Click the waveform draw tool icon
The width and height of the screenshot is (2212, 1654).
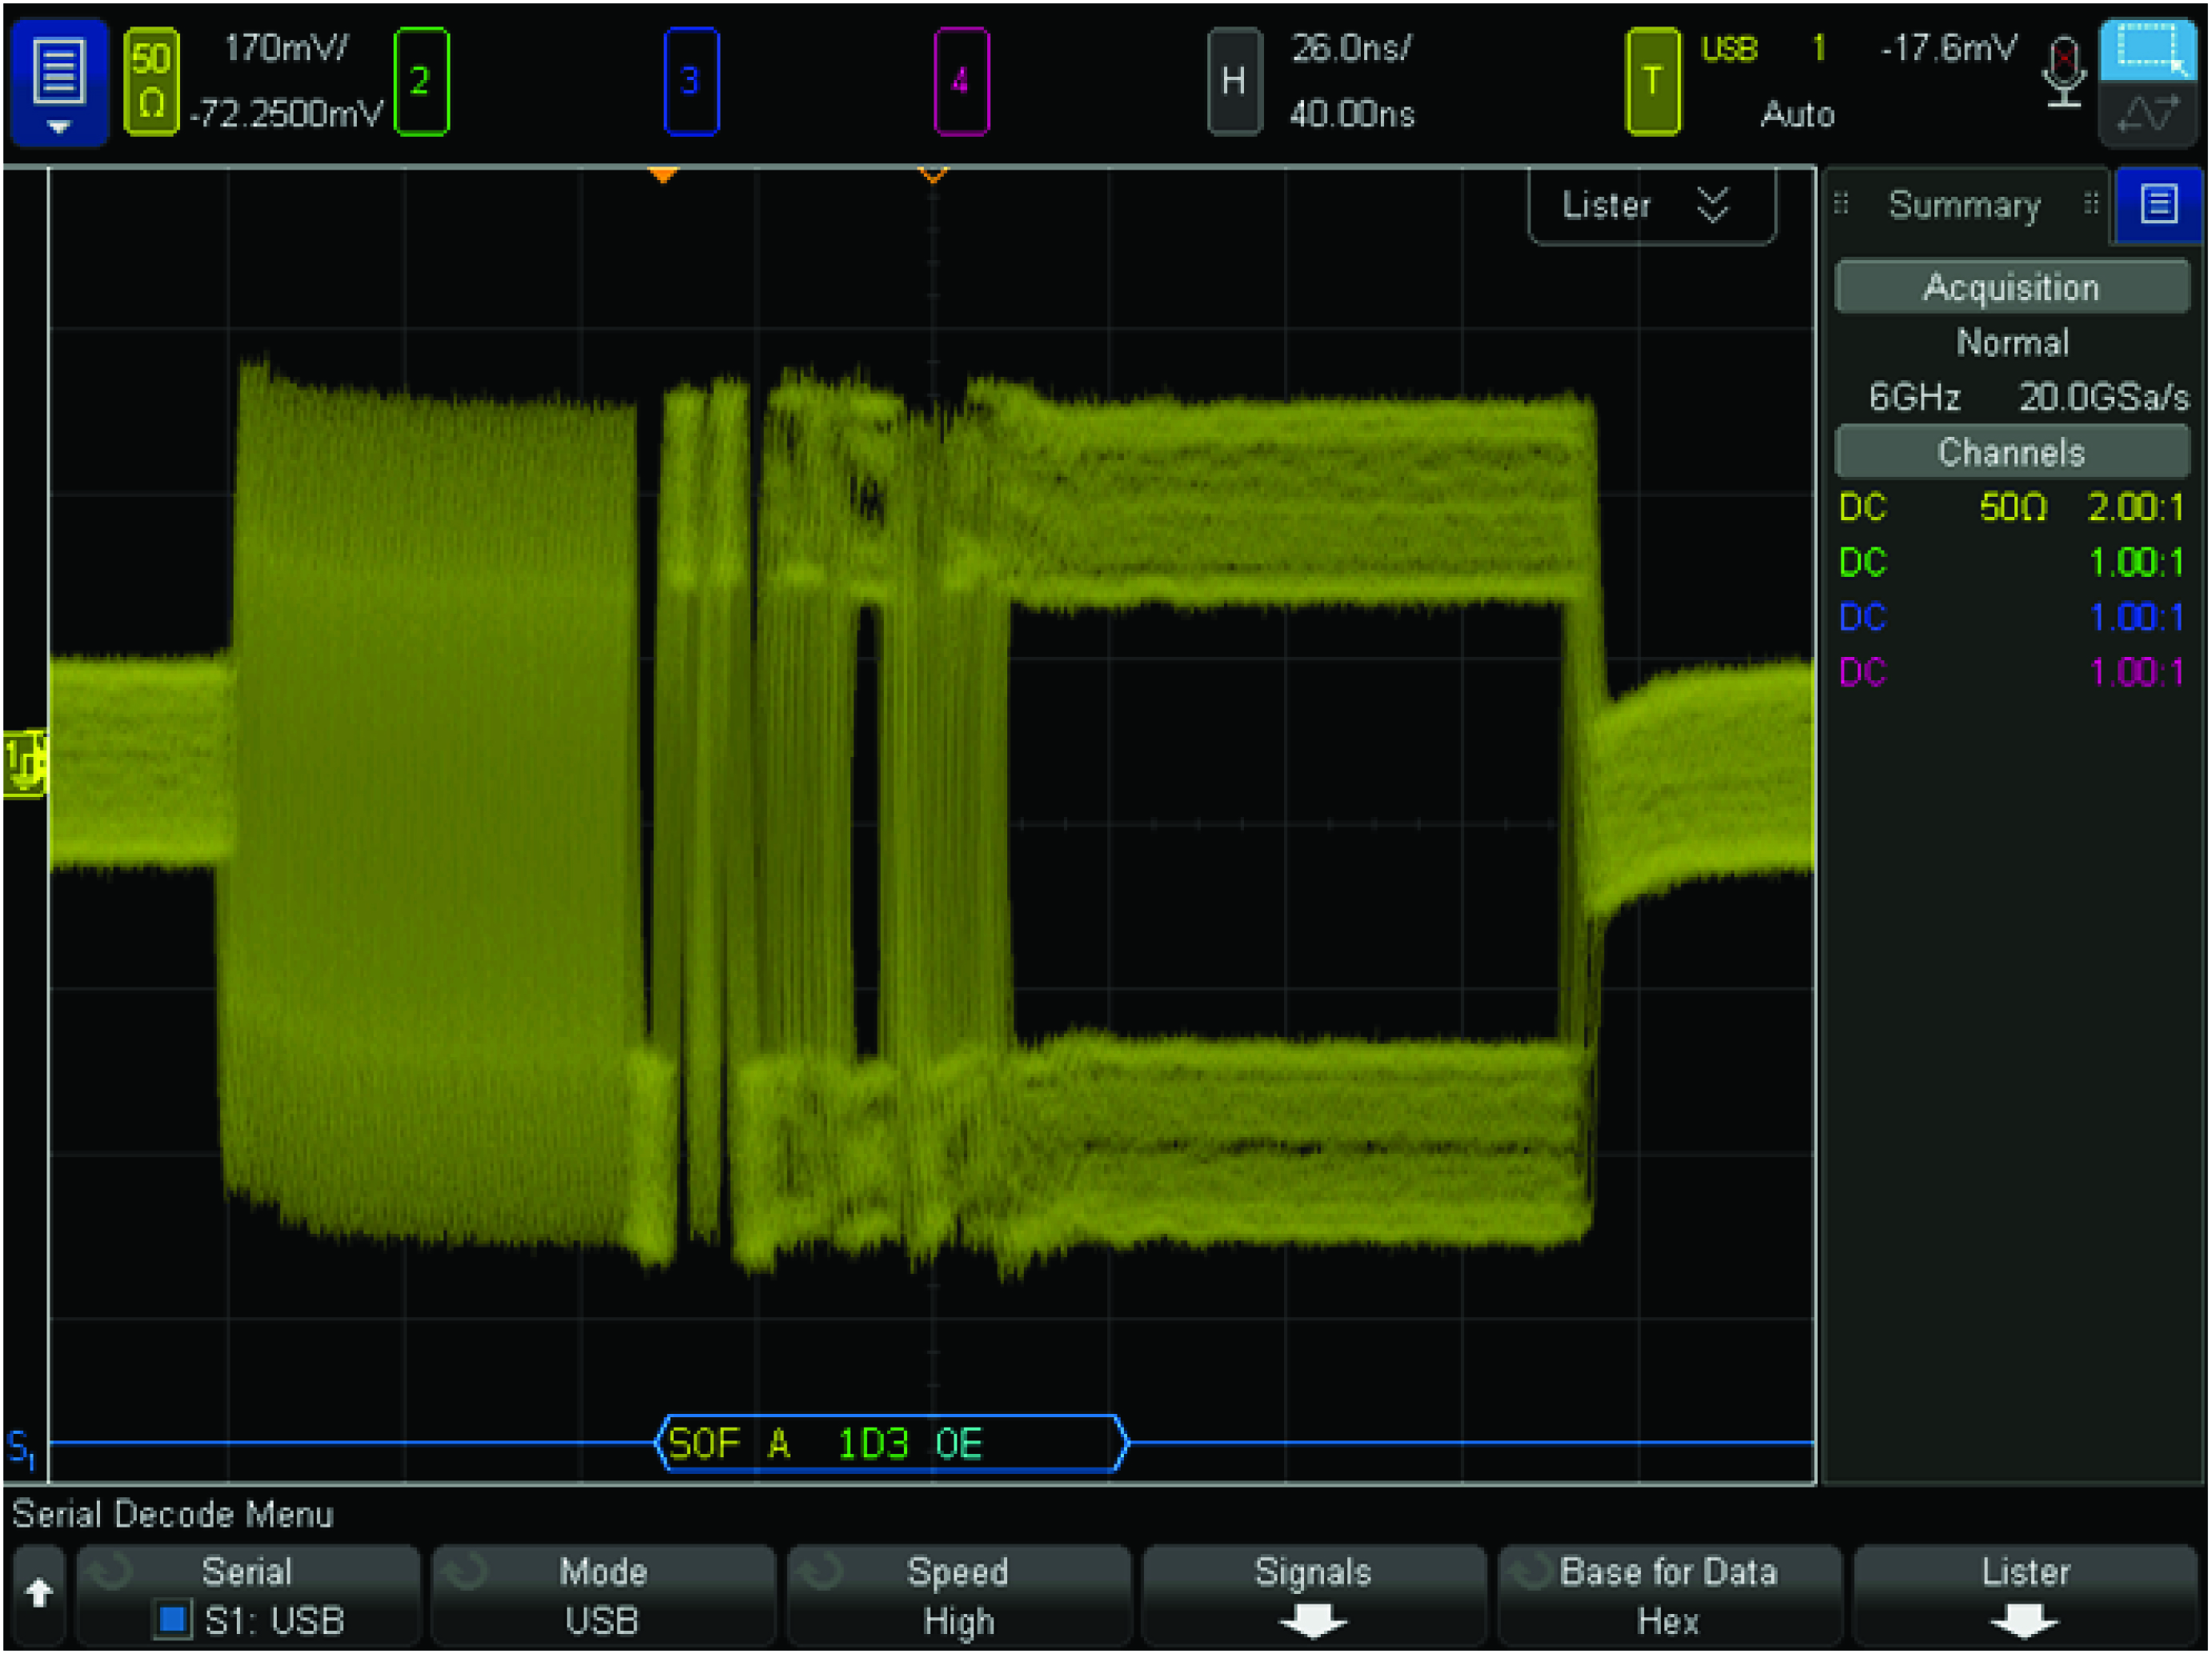coord(2147,114)
